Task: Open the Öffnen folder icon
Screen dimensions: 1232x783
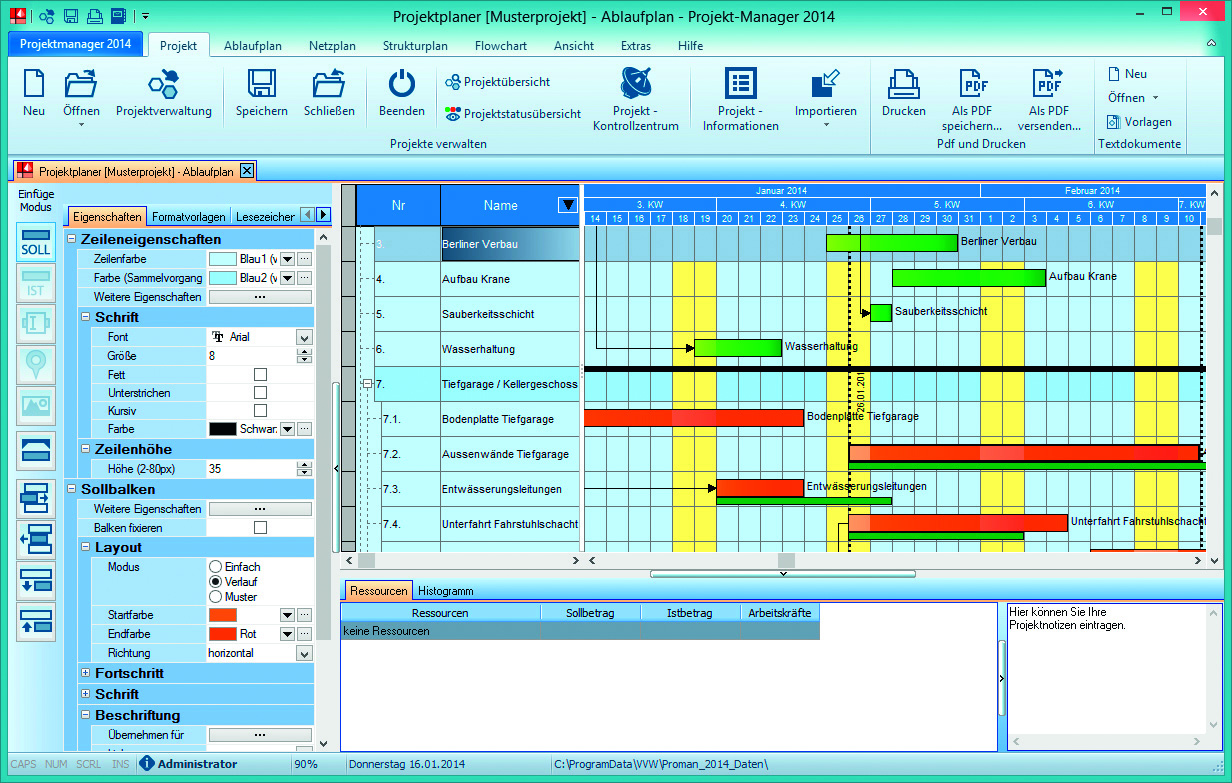Action: (81, 84)
